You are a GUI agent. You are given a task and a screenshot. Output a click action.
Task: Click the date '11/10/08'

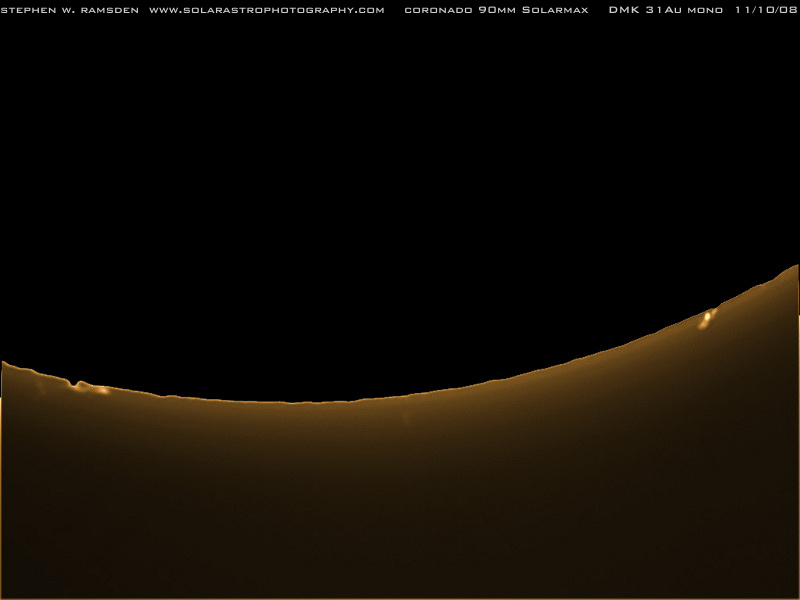pyautogui.click(x=766, y=10)
